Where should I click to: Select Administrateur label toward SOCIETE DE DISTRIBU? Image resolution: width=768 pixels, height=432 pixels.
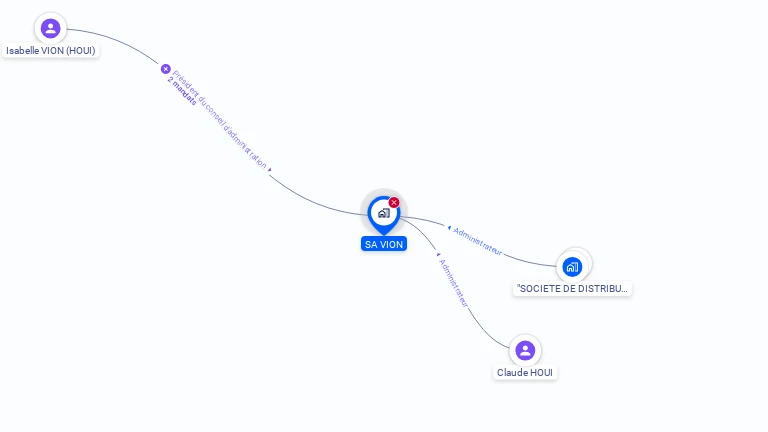click(478, 241)
